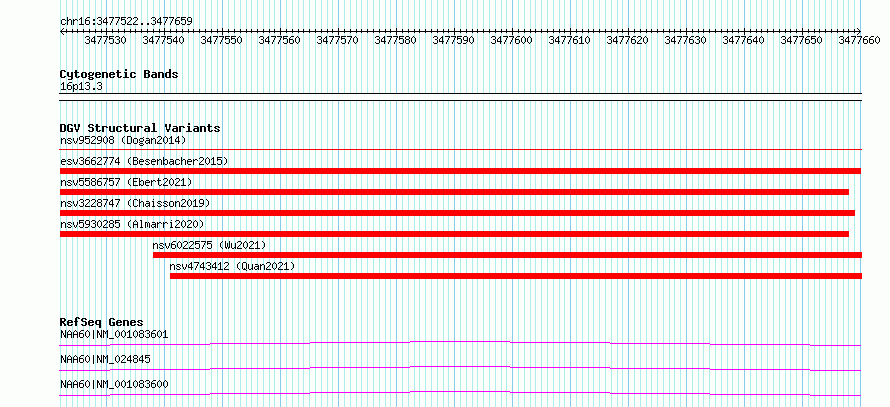This screenshot has height=407, width=890.
Task: Click ruler position 3477640
Action: point(744,40)
